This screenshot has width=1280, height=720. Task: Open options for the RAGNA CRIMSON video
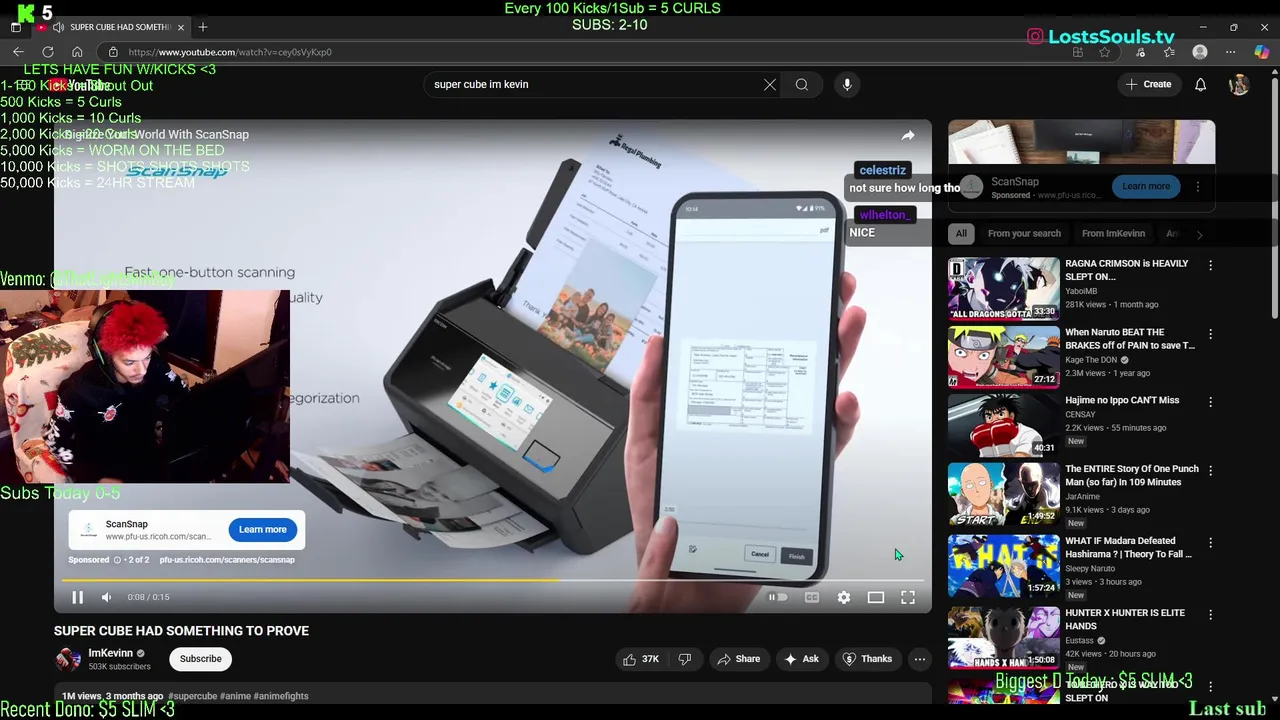coord(1211,266)
